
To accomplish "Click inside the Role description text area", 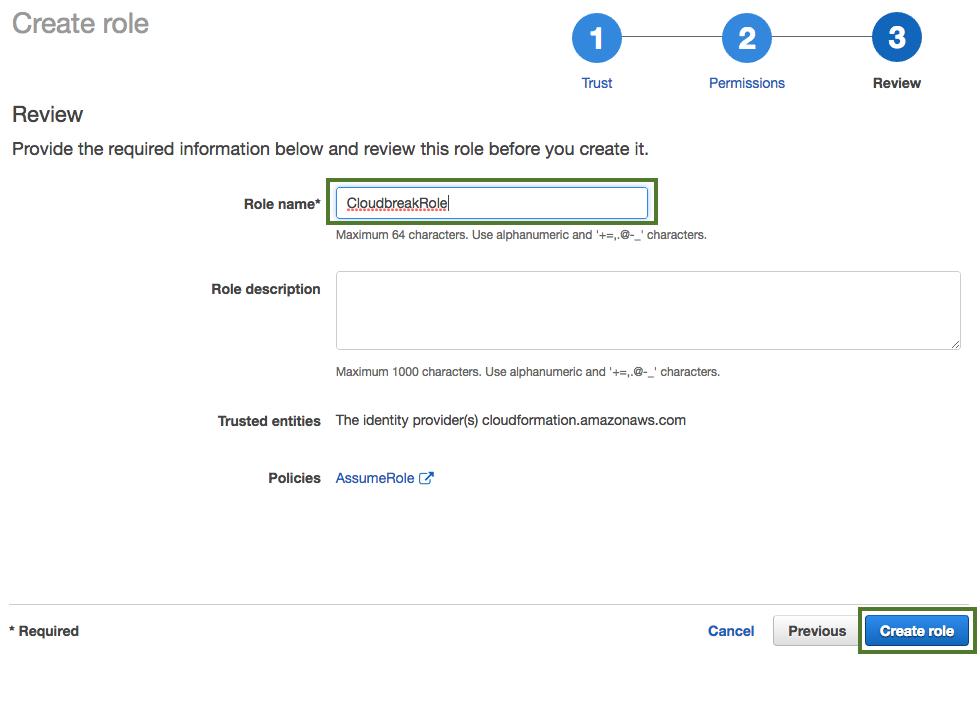I will 647,309.
